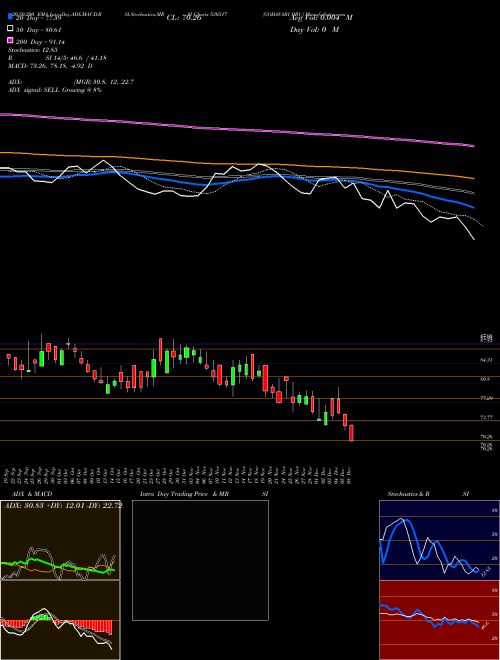Click the magenta 200-day moving average line
The image size is (500, 660).
tap(236, 128)
